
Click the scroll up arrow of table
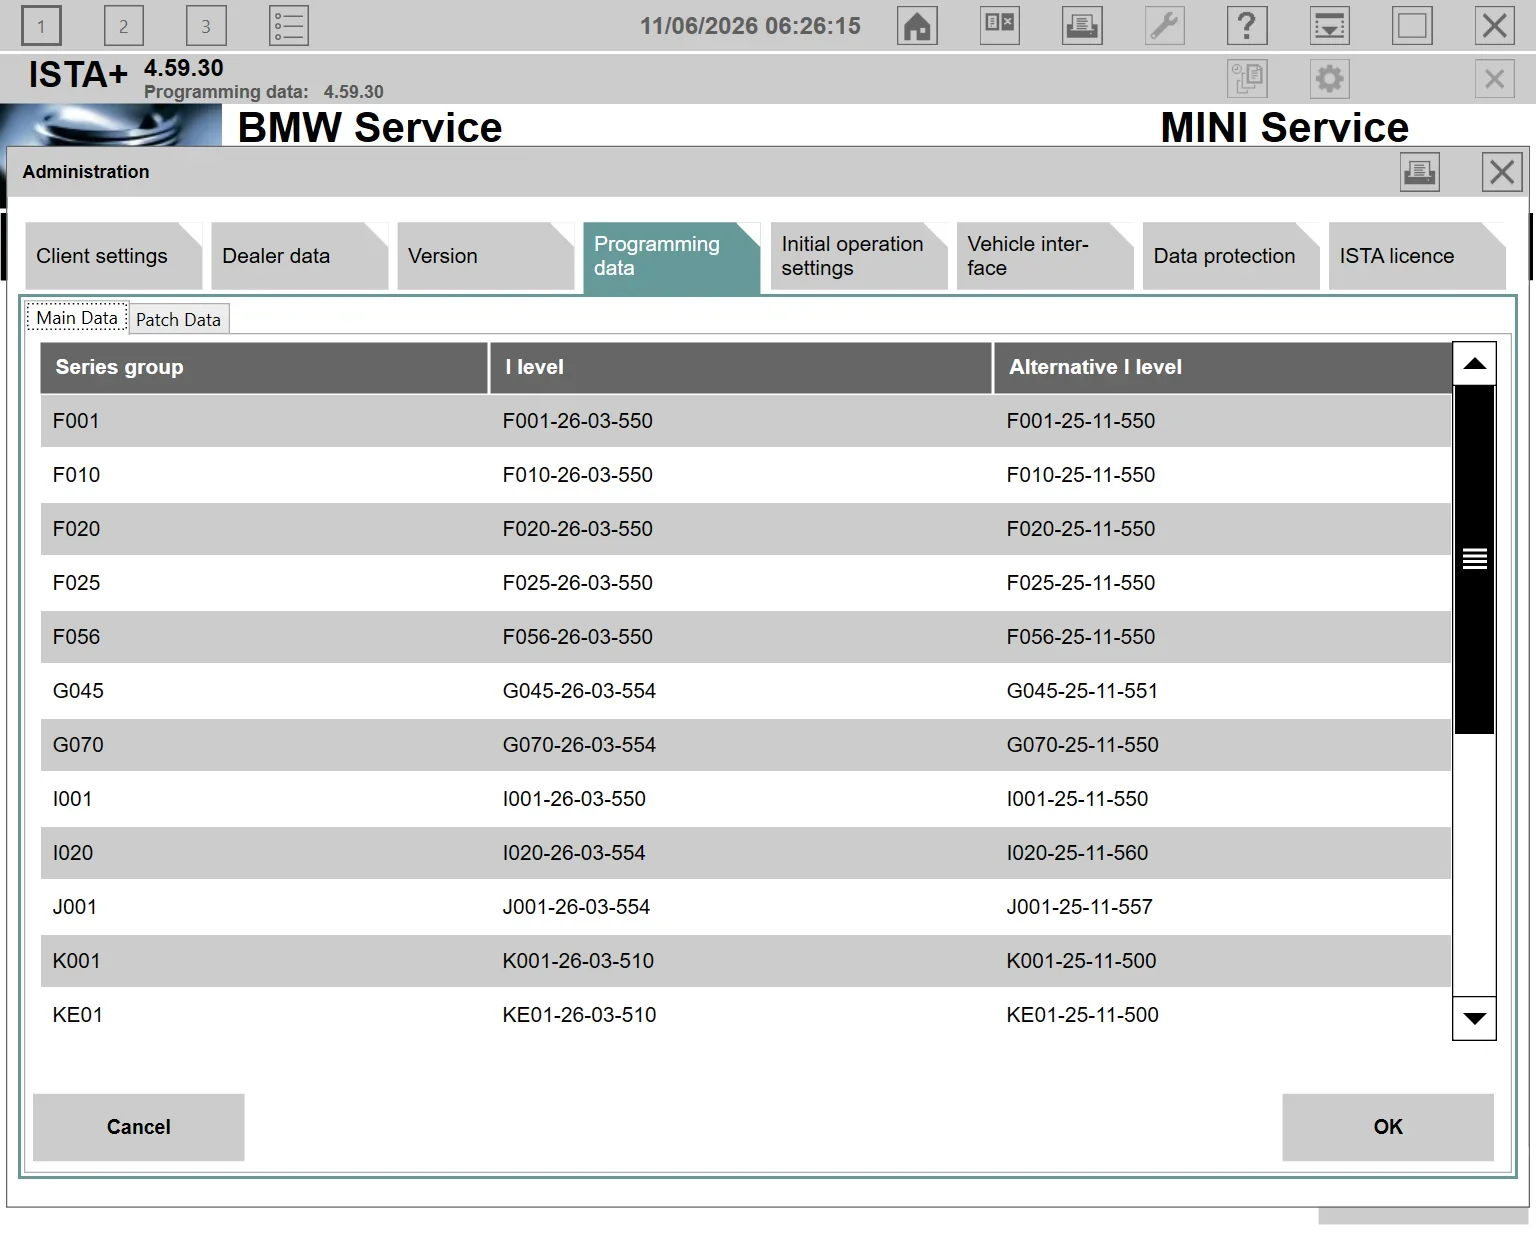click(1474, 364)
